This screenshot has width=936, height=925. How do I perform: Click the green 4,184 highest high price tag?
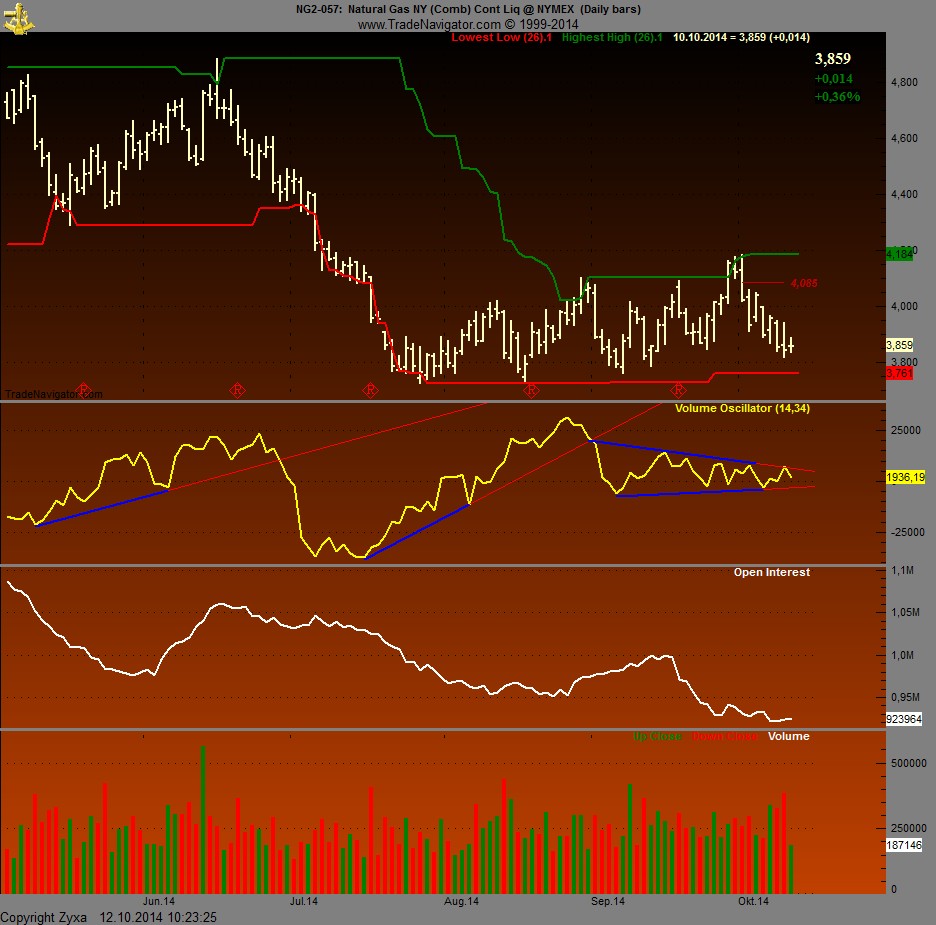(900, 255)
